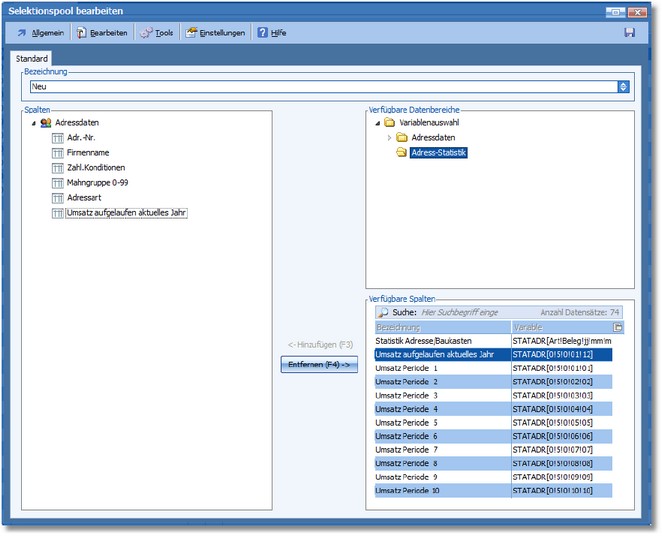The image size is (662, 536).
Task: Open the Bezeichnung dropdown arrow
Action: [x=624, y=87]
